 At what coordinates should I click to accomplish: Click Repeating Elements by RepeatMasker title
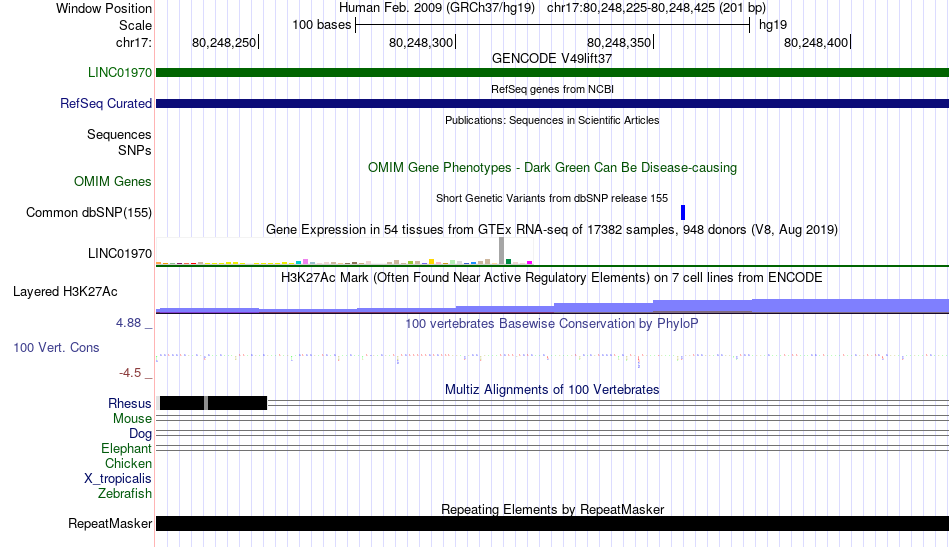pos(552,509)
